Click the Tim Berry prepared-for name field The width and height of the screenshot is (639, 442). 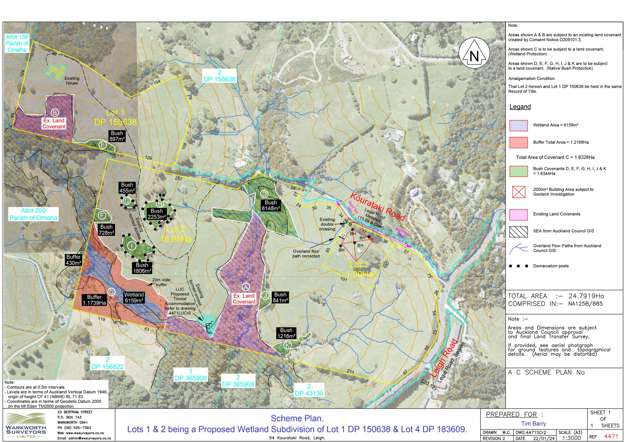click(526, 423)
